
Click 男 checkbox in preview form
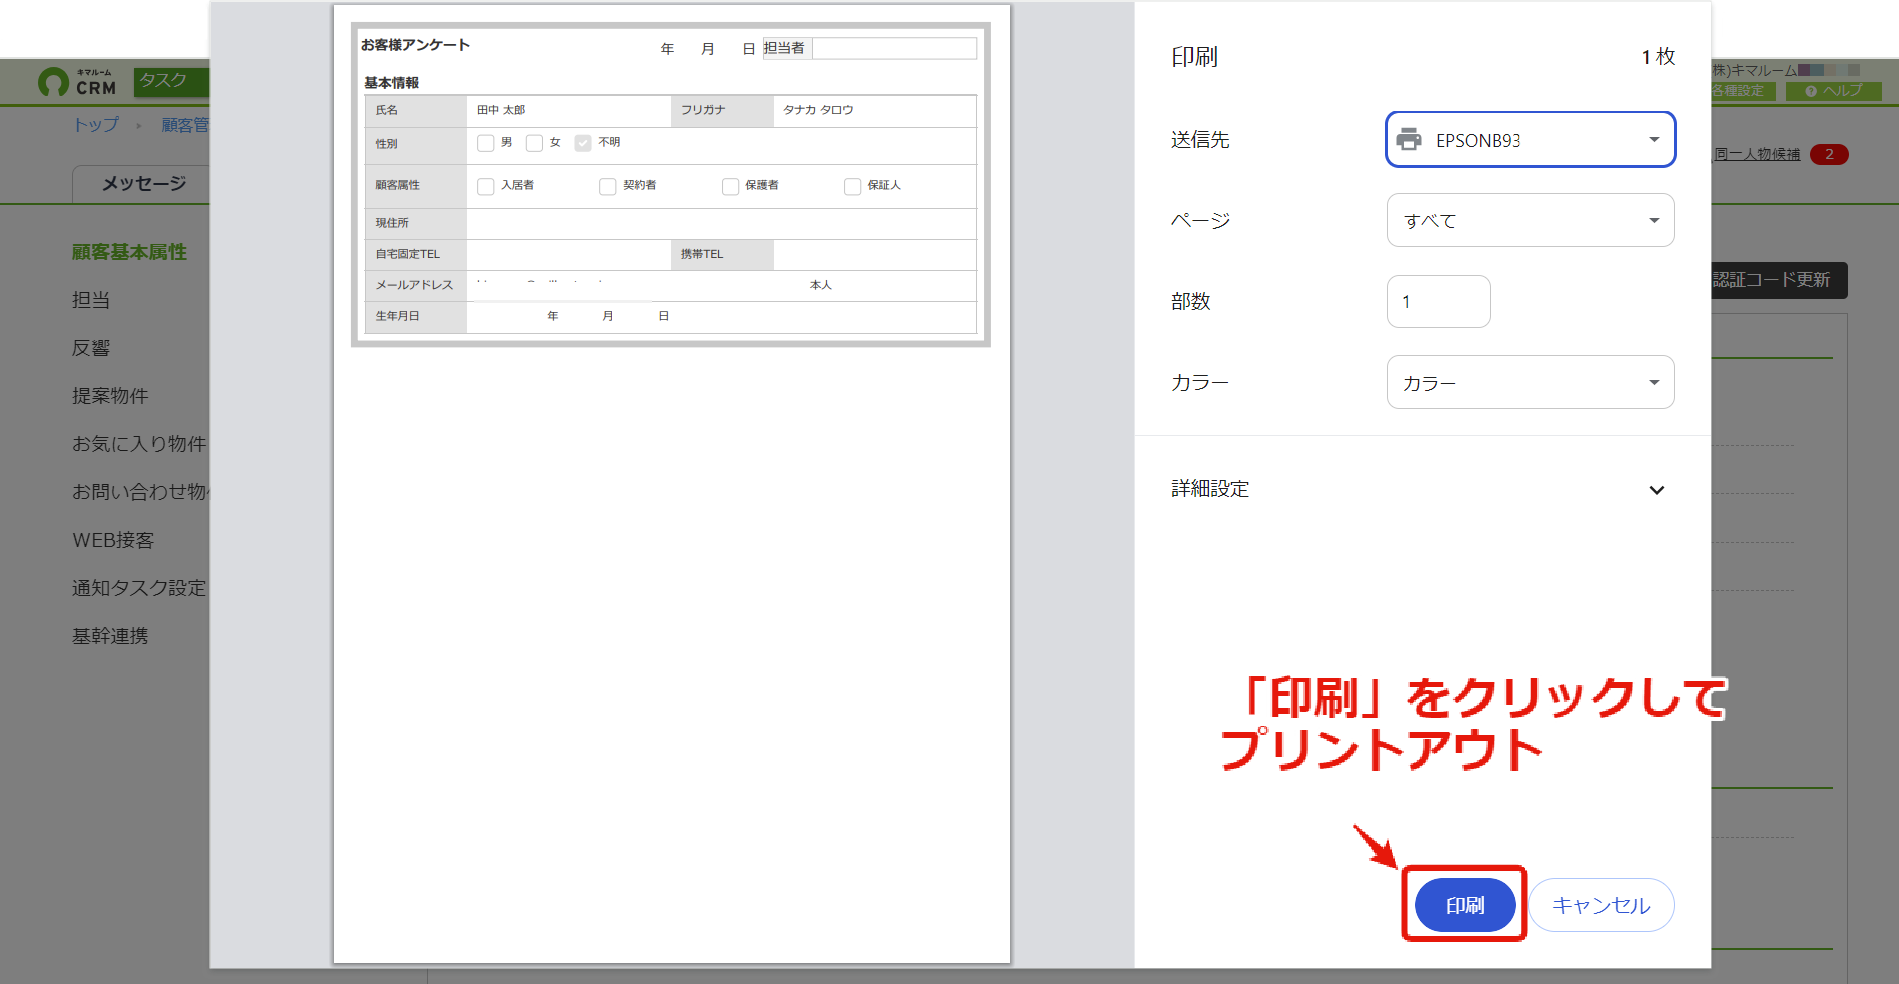tap(486, 143)
